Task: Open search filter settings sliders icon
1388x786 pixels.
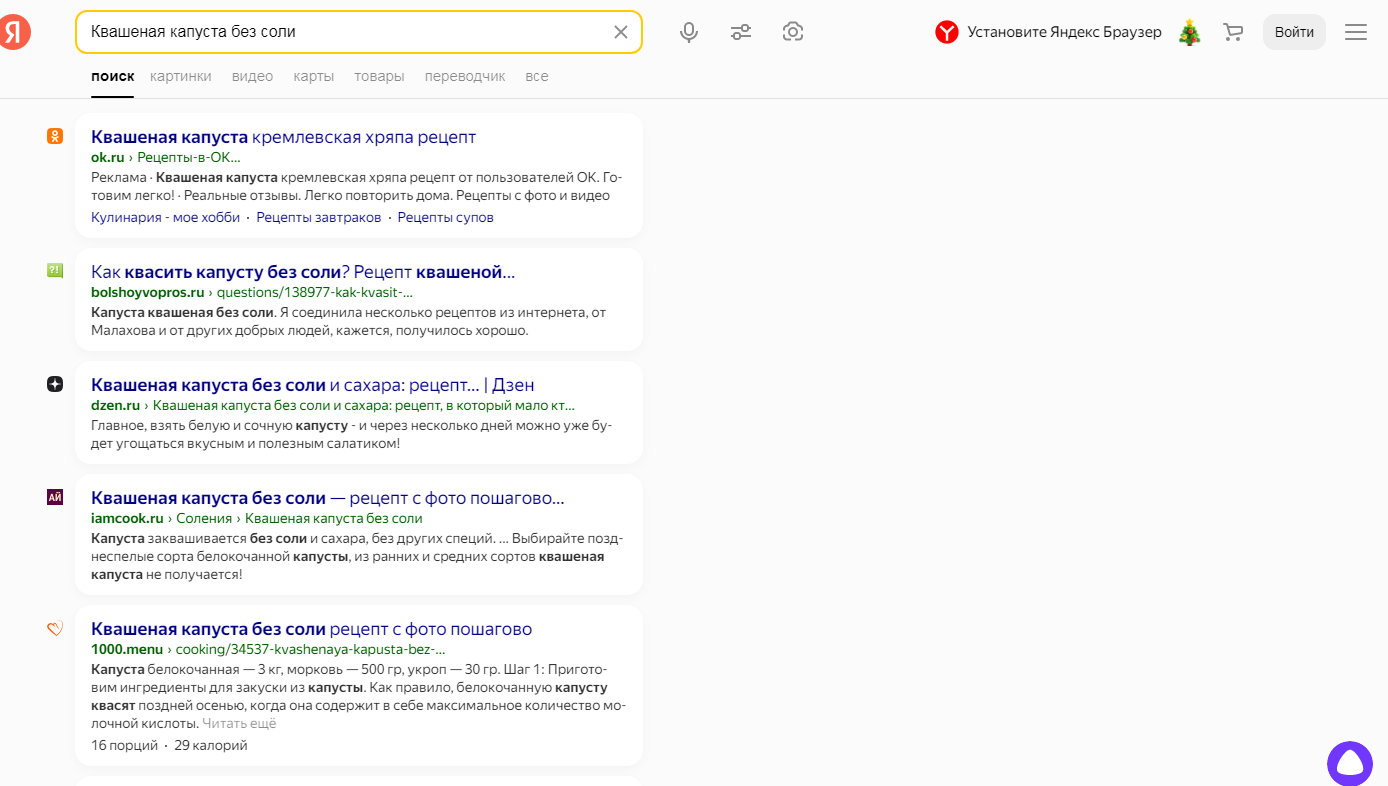Action: pos(741,32)
